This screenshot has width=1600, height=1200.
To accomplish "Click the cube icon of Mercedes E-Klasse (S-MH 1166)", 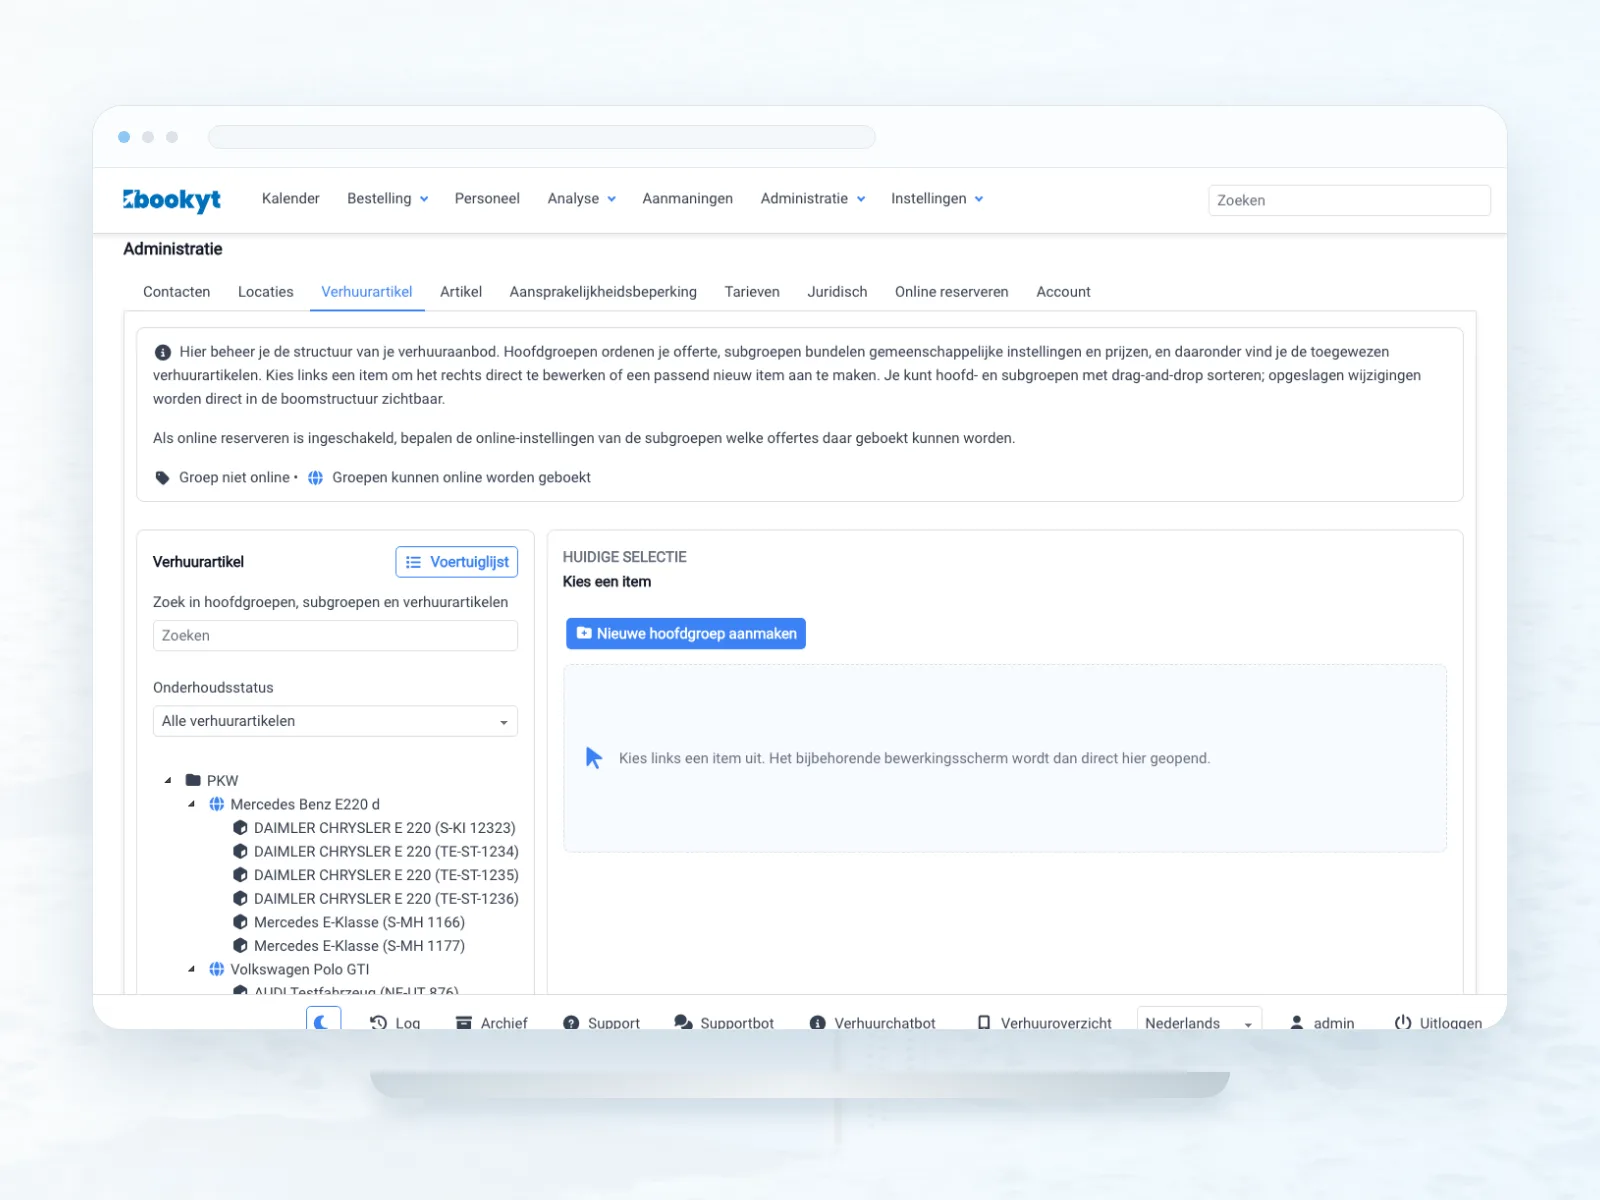I will tap(240, 922).
